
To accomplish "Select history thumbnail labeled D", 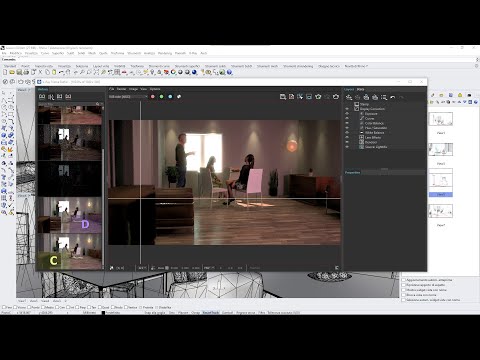I will coord(70,215).
